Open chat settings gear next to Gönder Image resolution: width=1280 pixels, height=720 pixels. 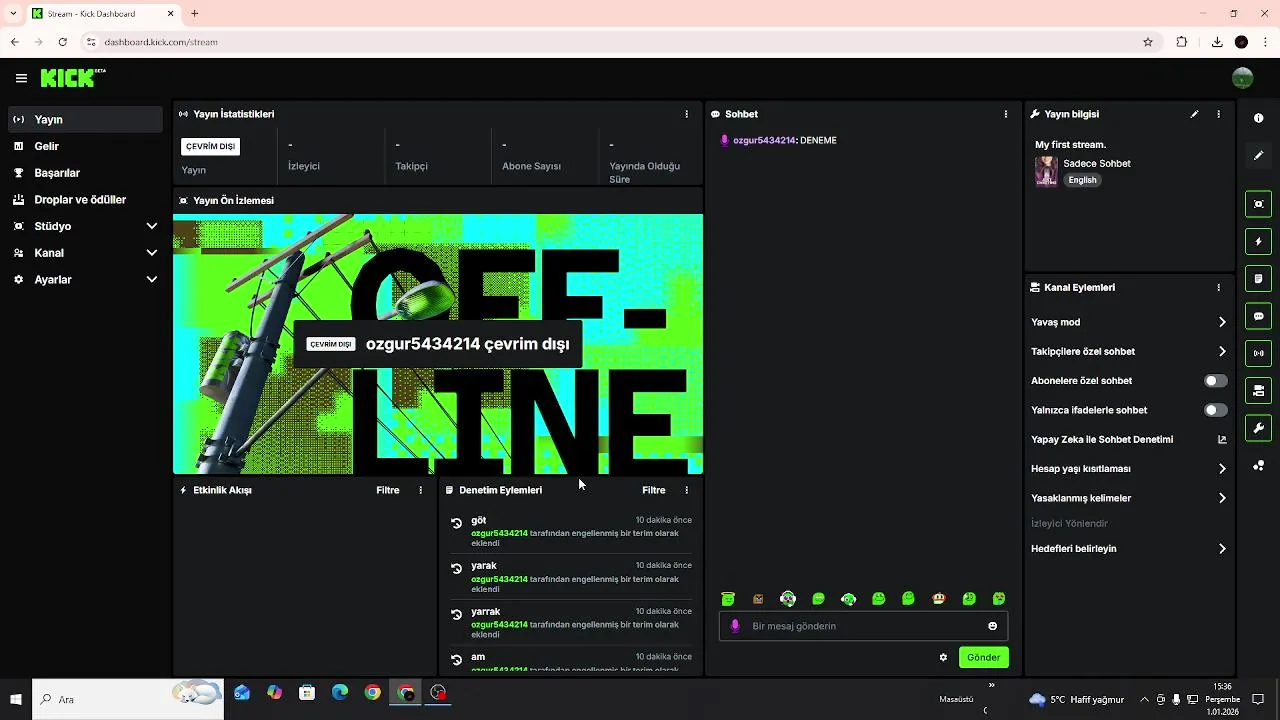click(x=943, y=657)
